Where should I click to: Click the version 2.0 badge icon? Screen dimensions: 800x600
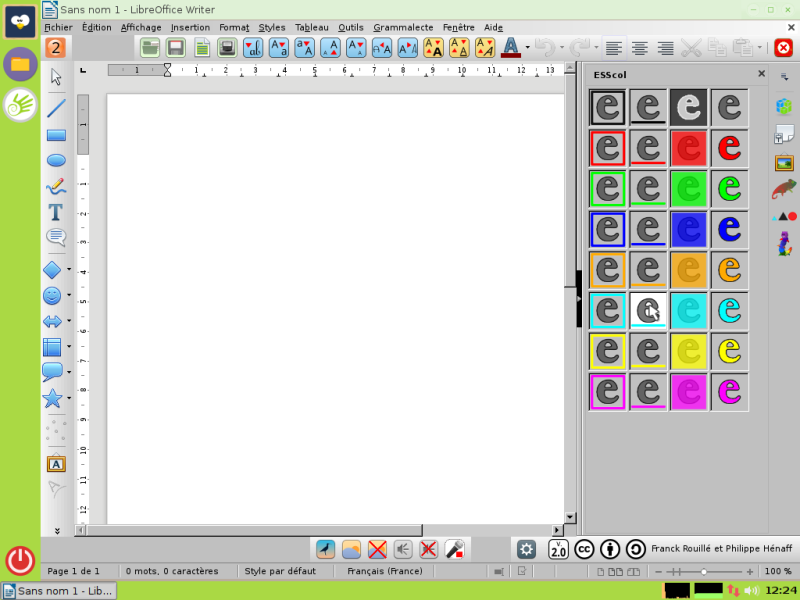click(x=558, y=549)
